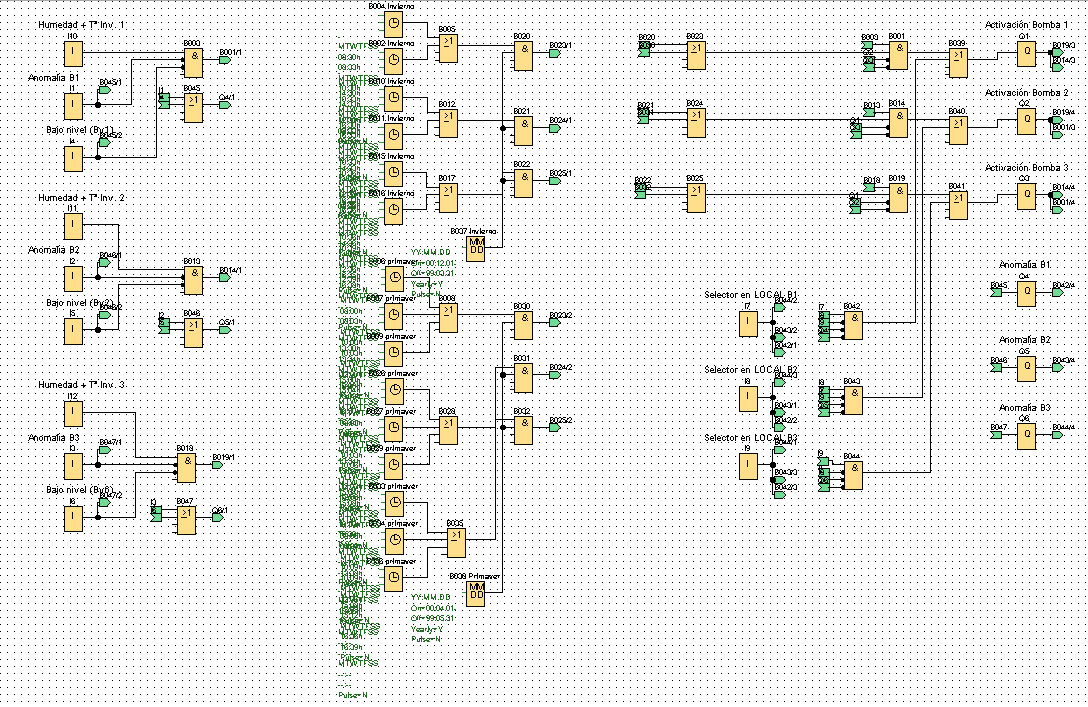The height and width of the screenshot is (707, 1088).
Task: Select the B023 OR block
Action: (x=696, y=55)
